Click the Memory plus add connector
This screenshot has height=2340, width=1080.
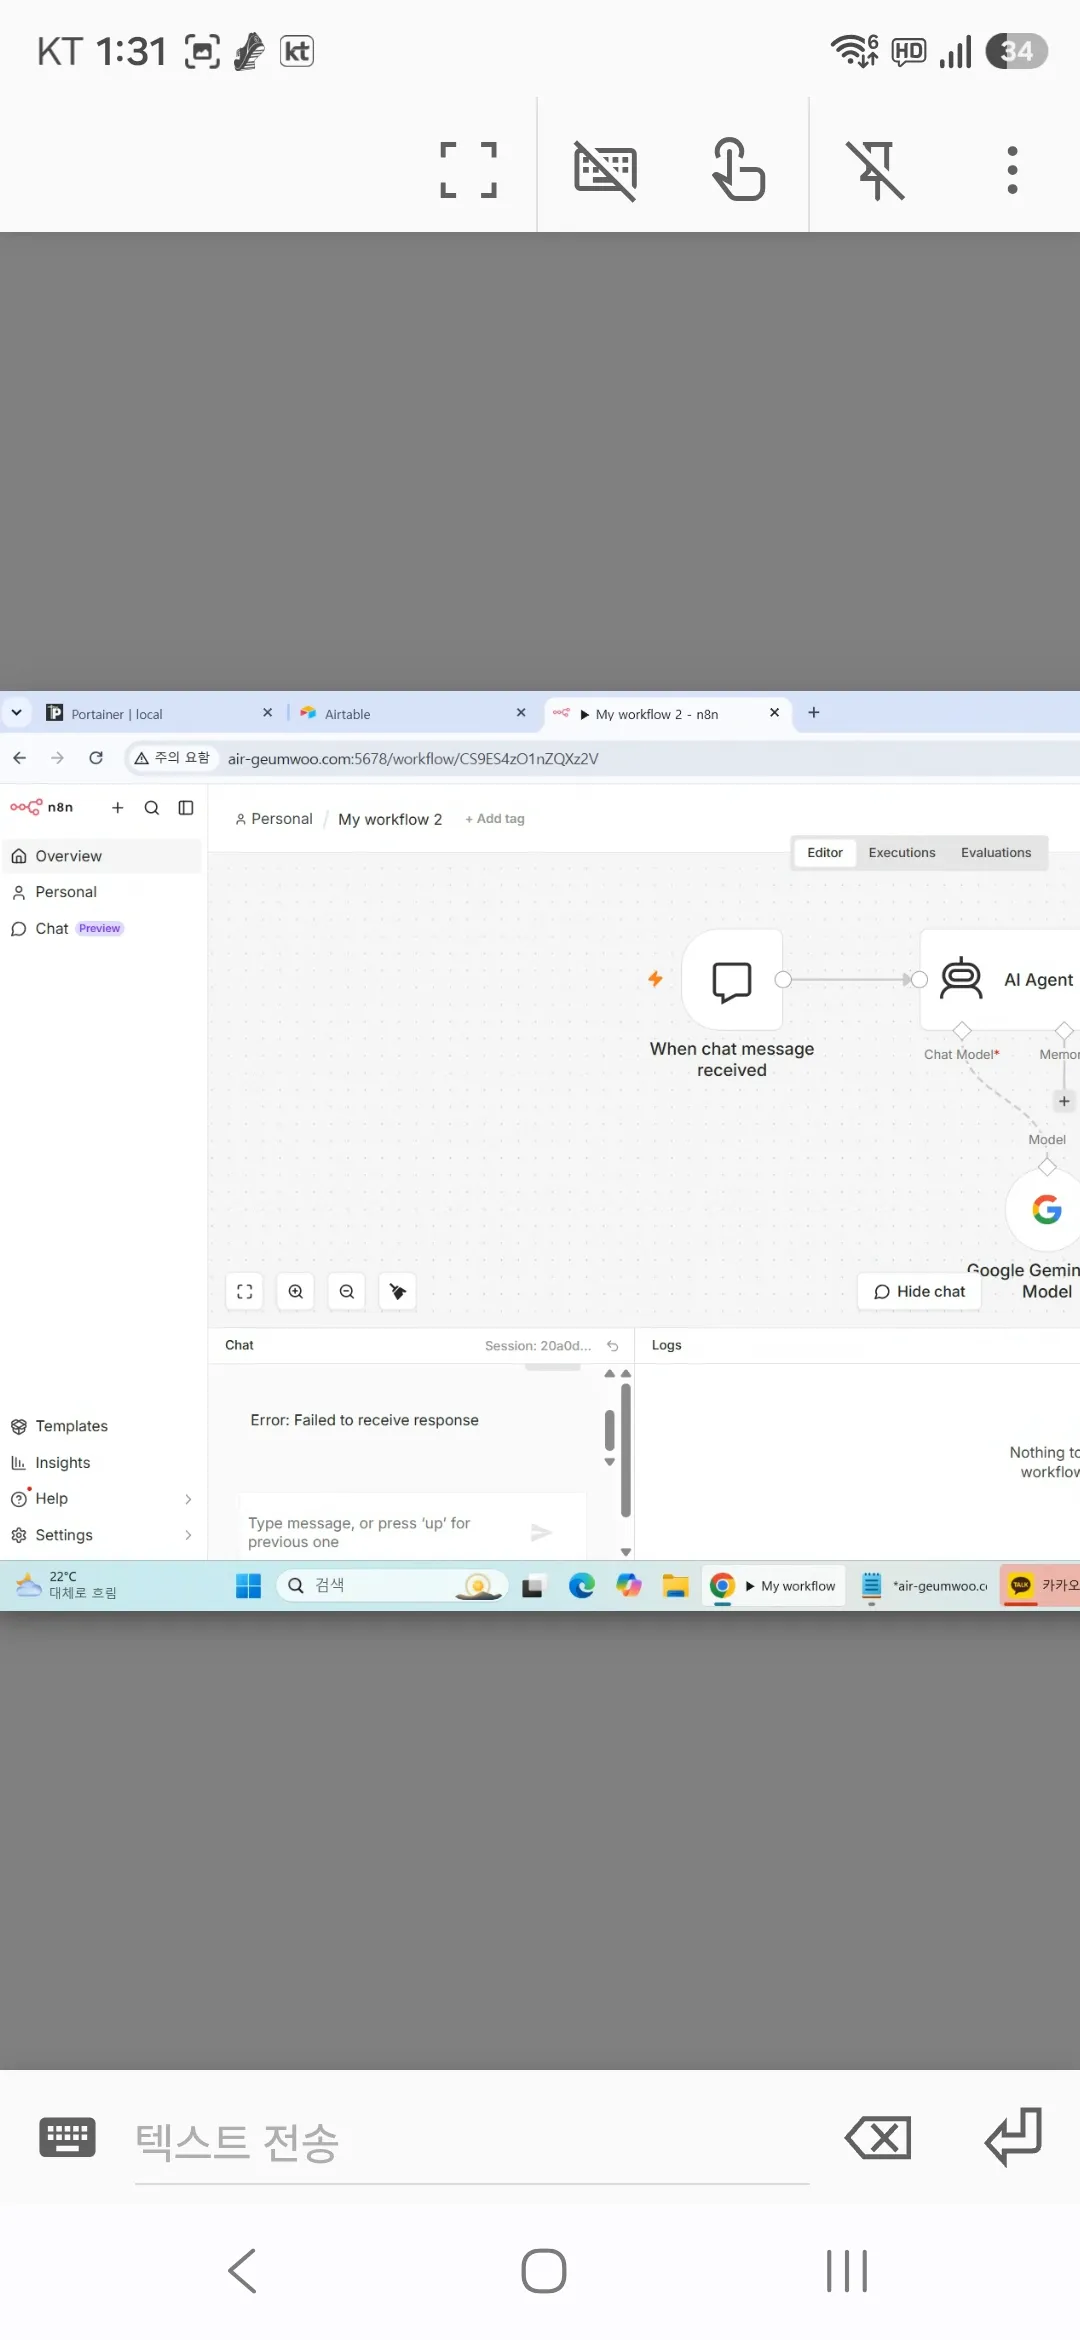coord(1064,1101)
